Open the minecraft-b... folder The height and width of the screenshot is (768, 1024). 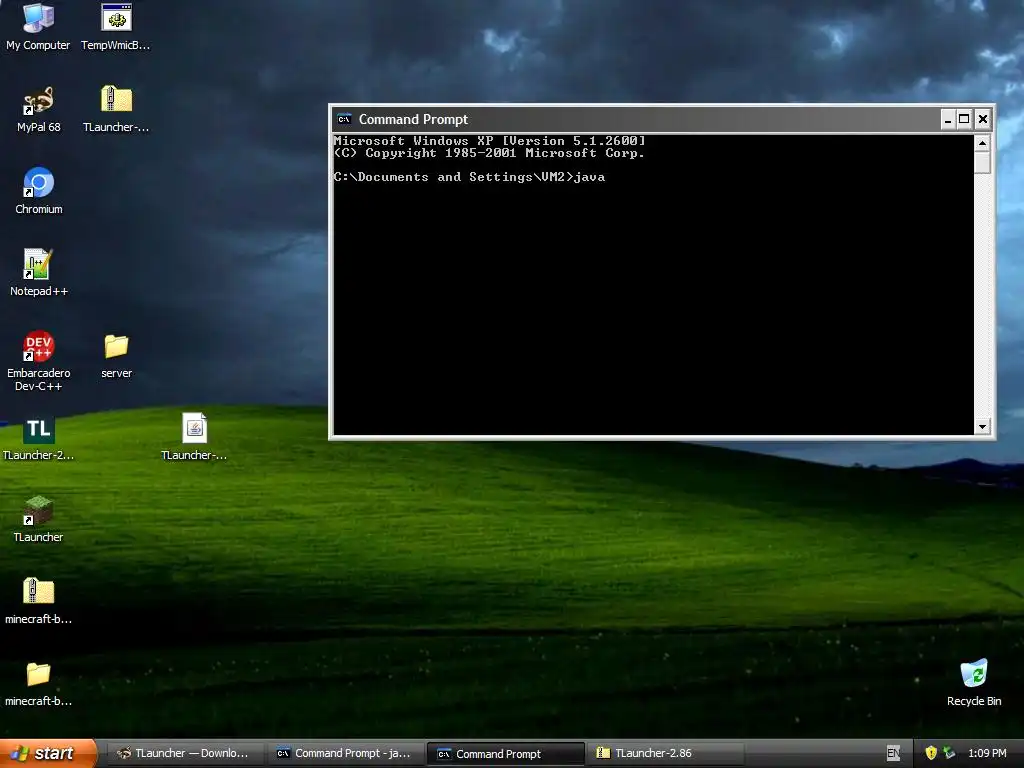(39, 683)
